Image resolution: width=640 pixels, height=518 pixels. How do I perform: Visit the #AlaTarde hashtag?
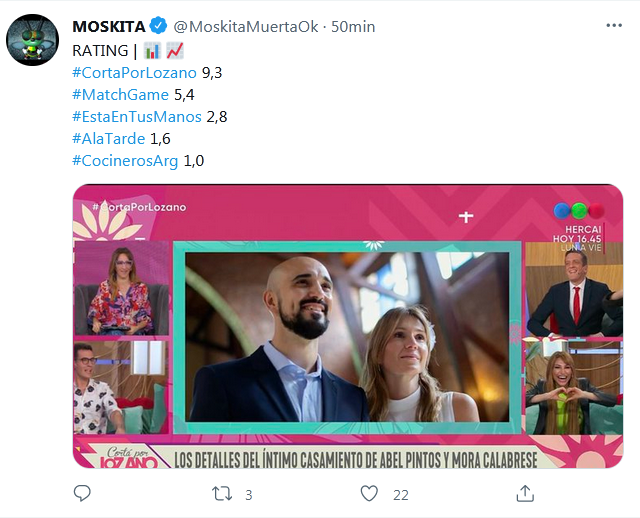109,139
